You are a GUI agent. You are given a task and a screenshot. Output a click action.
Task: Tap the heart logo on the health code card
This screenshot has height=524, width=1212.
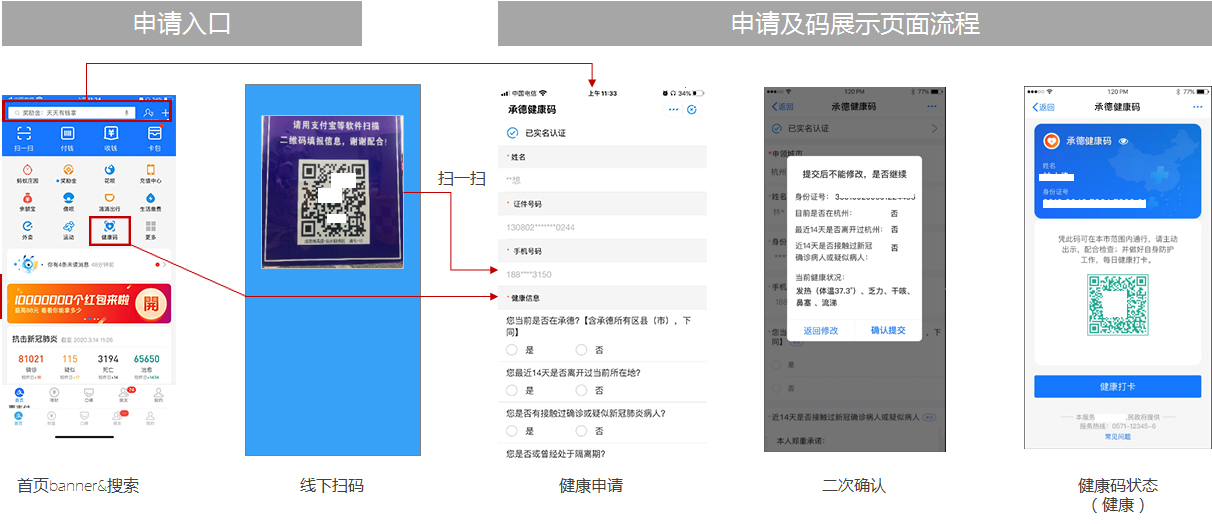pyautogui.click(x=1051, y=141)
